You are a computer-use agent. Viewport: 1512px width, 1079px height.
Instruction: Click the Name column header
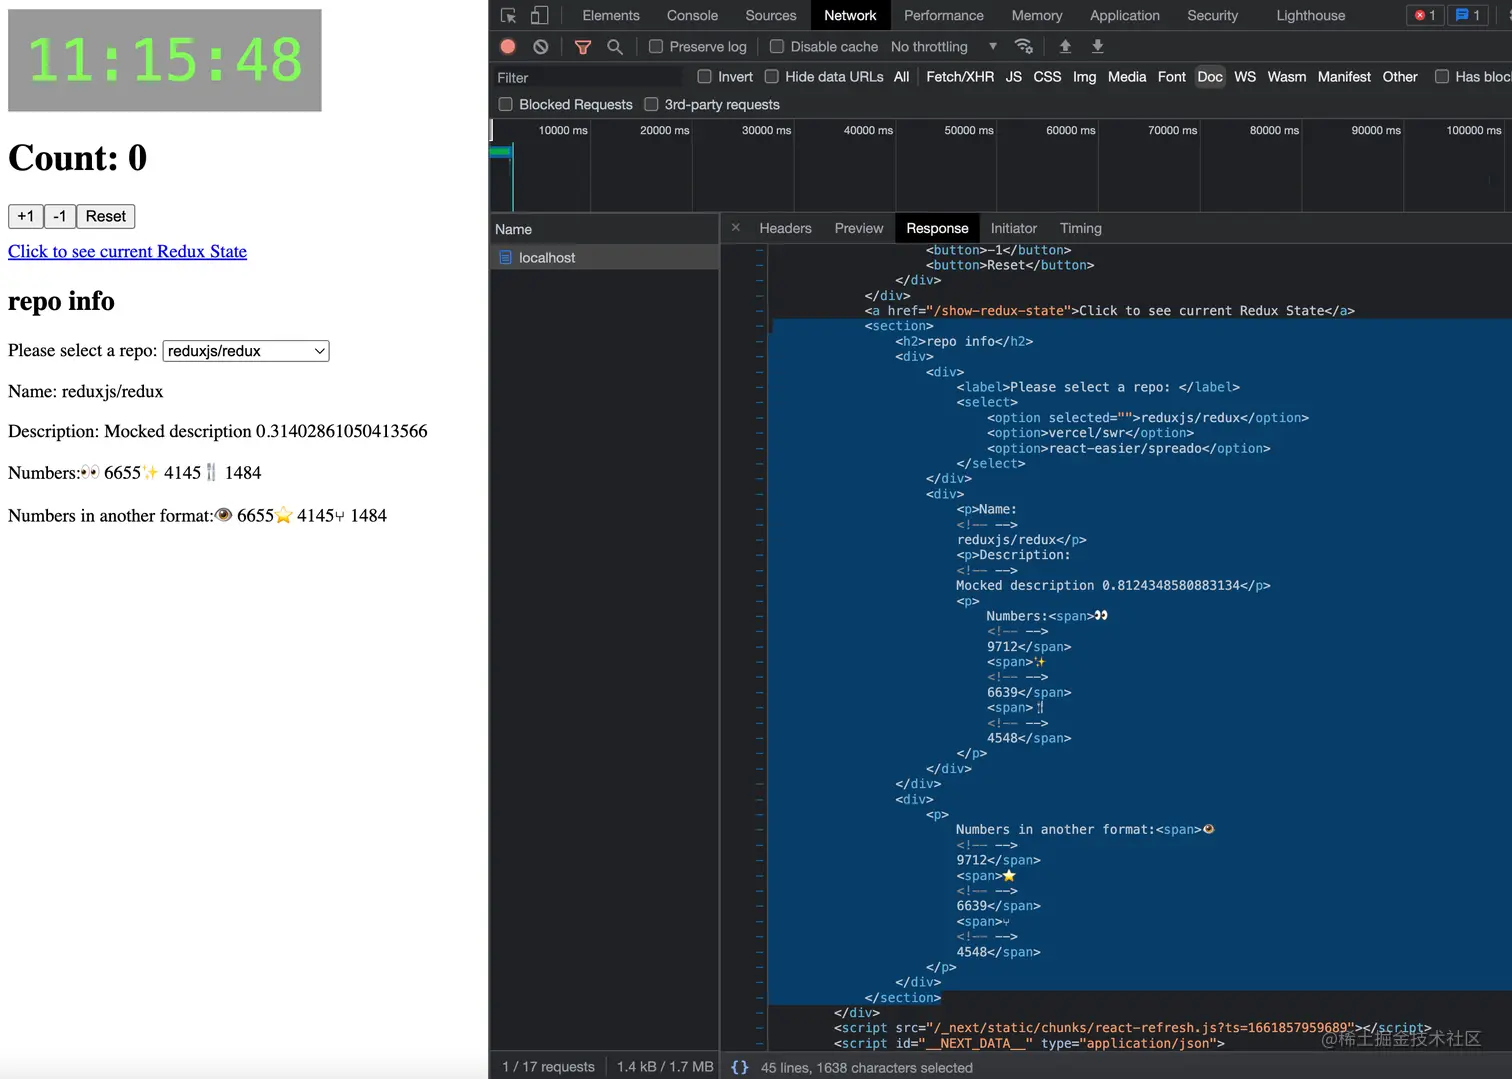[604, 229]
